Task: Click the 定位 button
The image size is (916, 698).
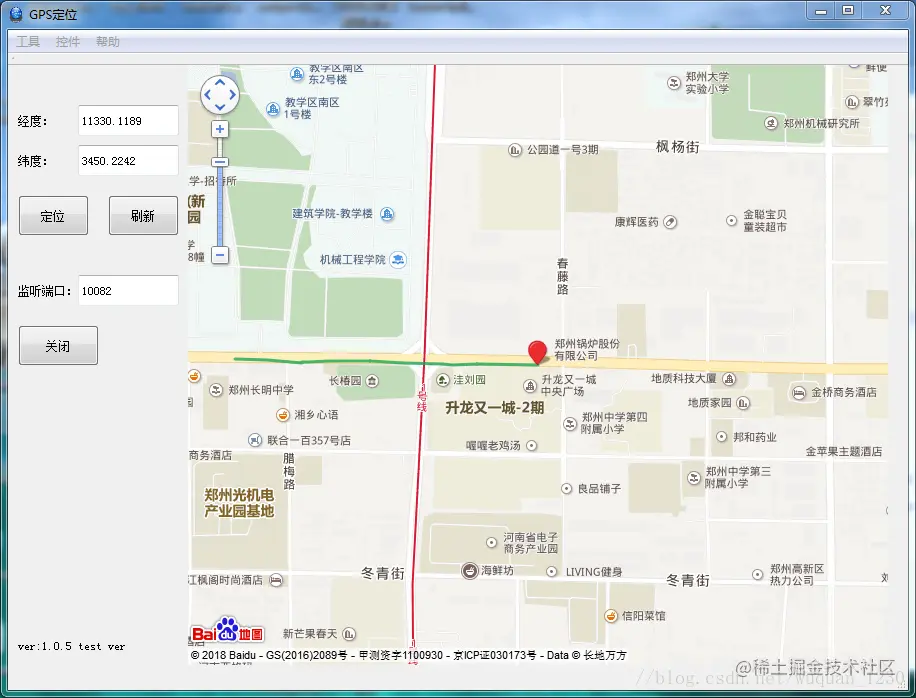Action: (x=53, y=216)
